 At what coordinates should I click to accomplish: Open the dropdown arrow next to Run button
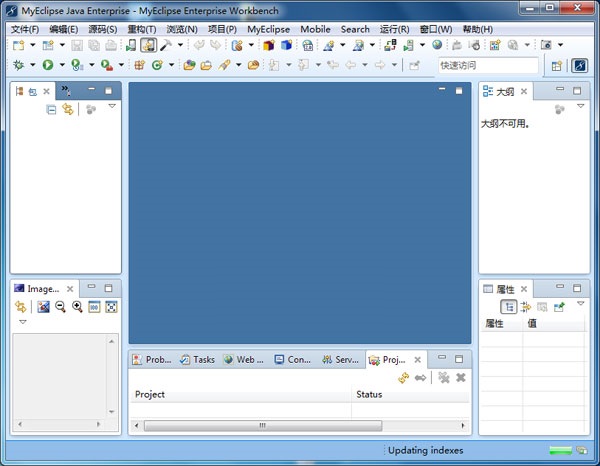tap(60, 66)
